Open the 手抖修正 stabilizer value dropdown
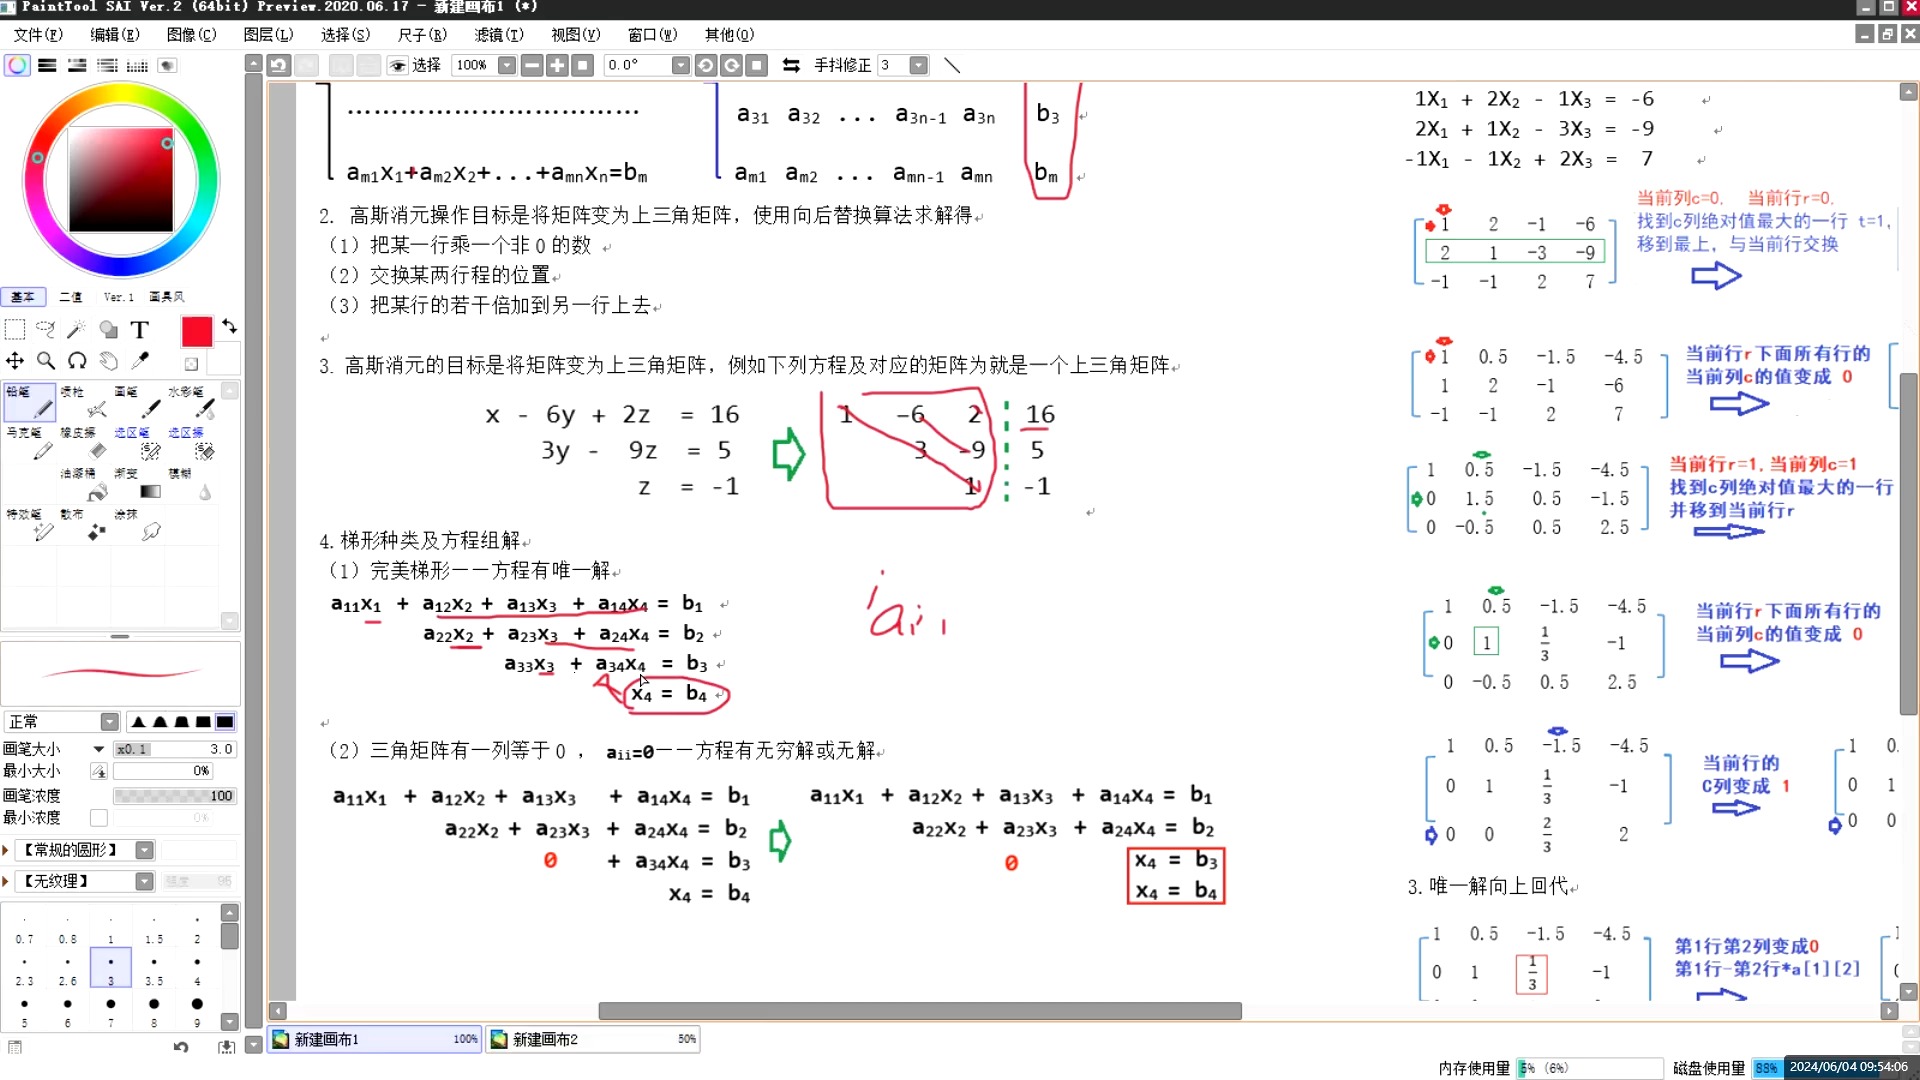 click(920, 65)
